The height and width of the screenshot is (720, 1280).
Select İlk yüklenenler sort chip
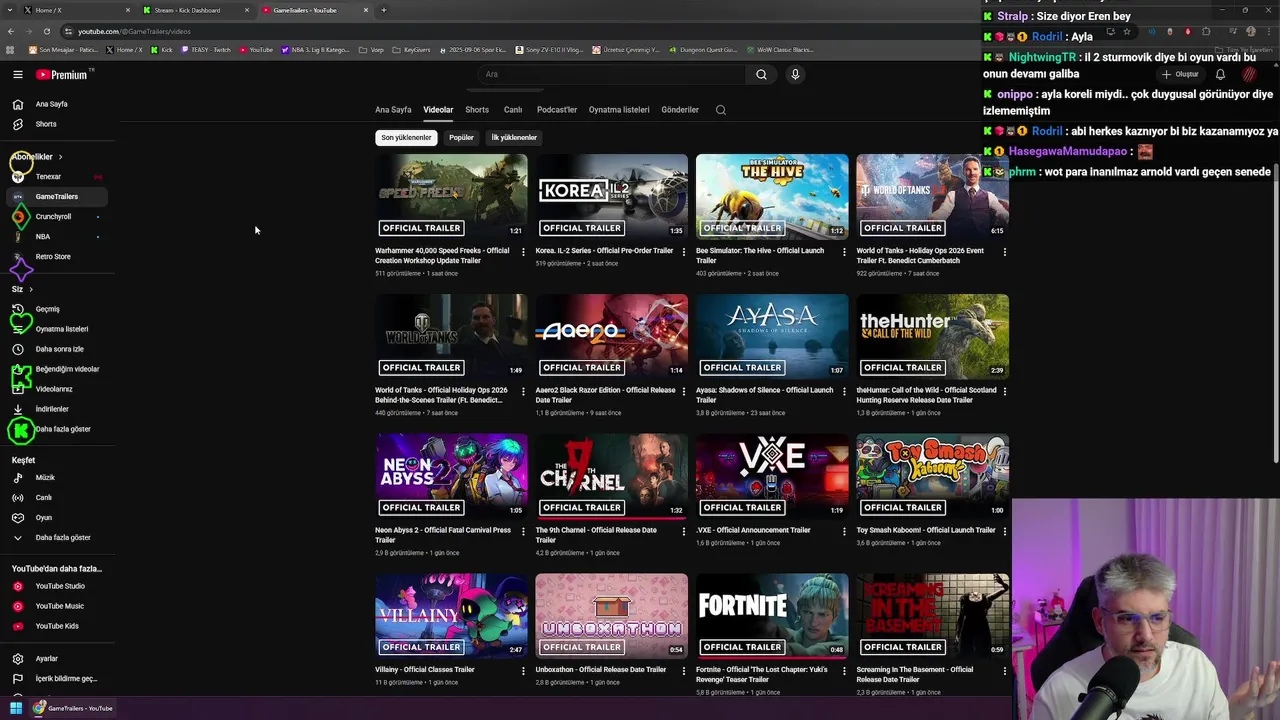pos(514,138)
